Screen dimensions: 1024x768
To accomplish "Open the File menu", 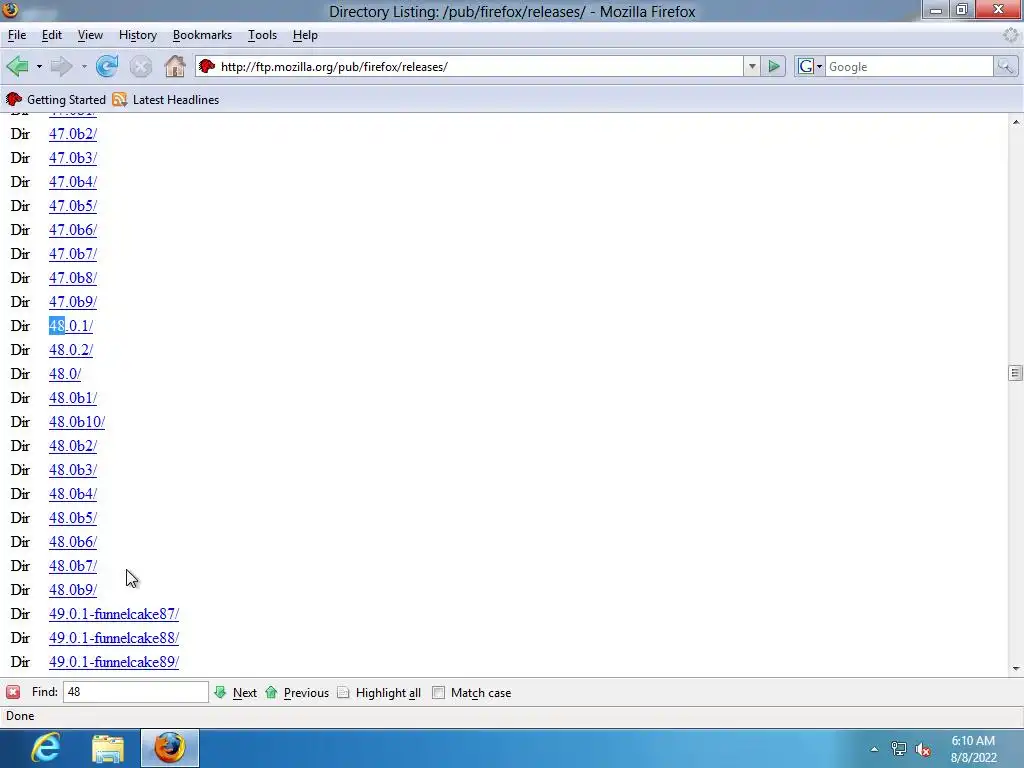I will [x=17, y=35].
